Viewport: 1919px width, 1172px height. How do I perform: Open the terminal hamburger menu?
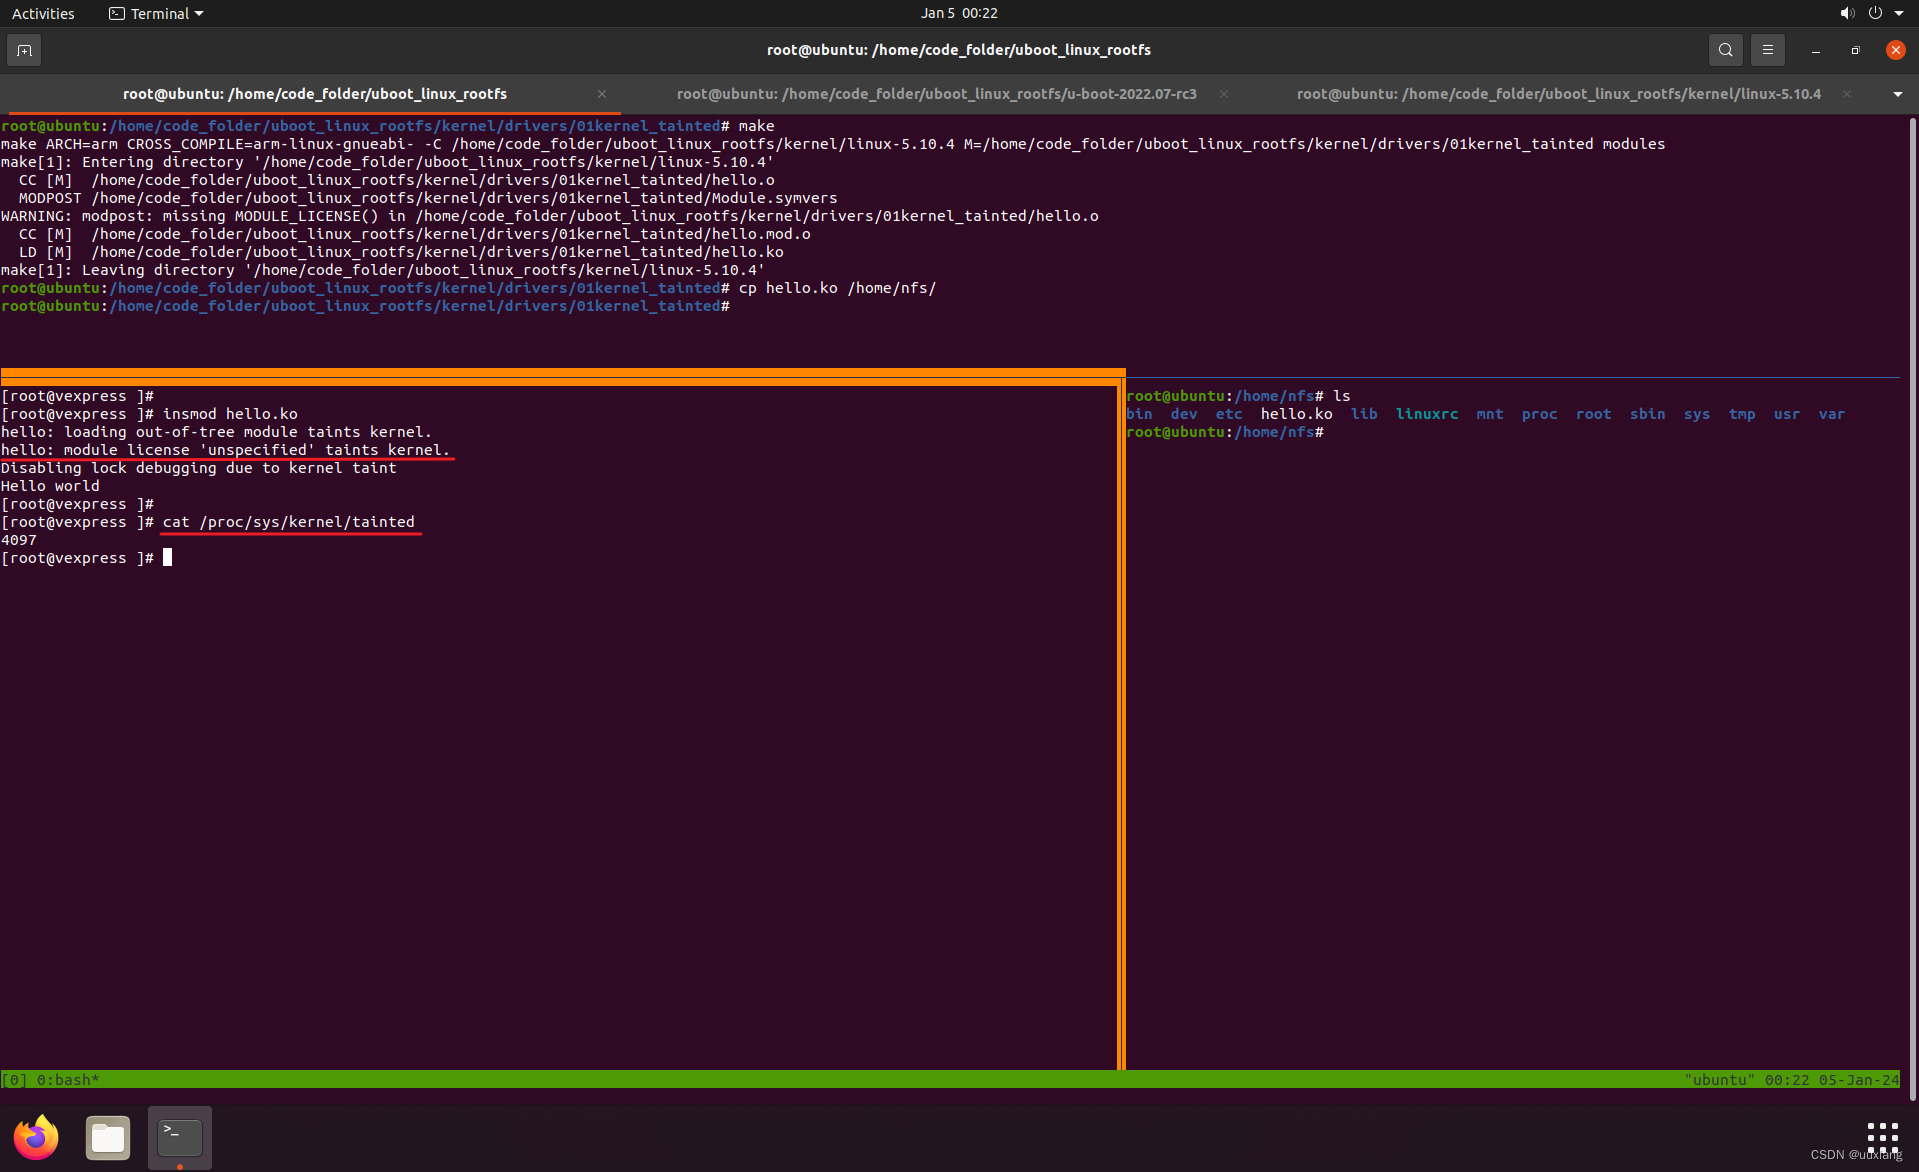click(x=1767, y=50)
